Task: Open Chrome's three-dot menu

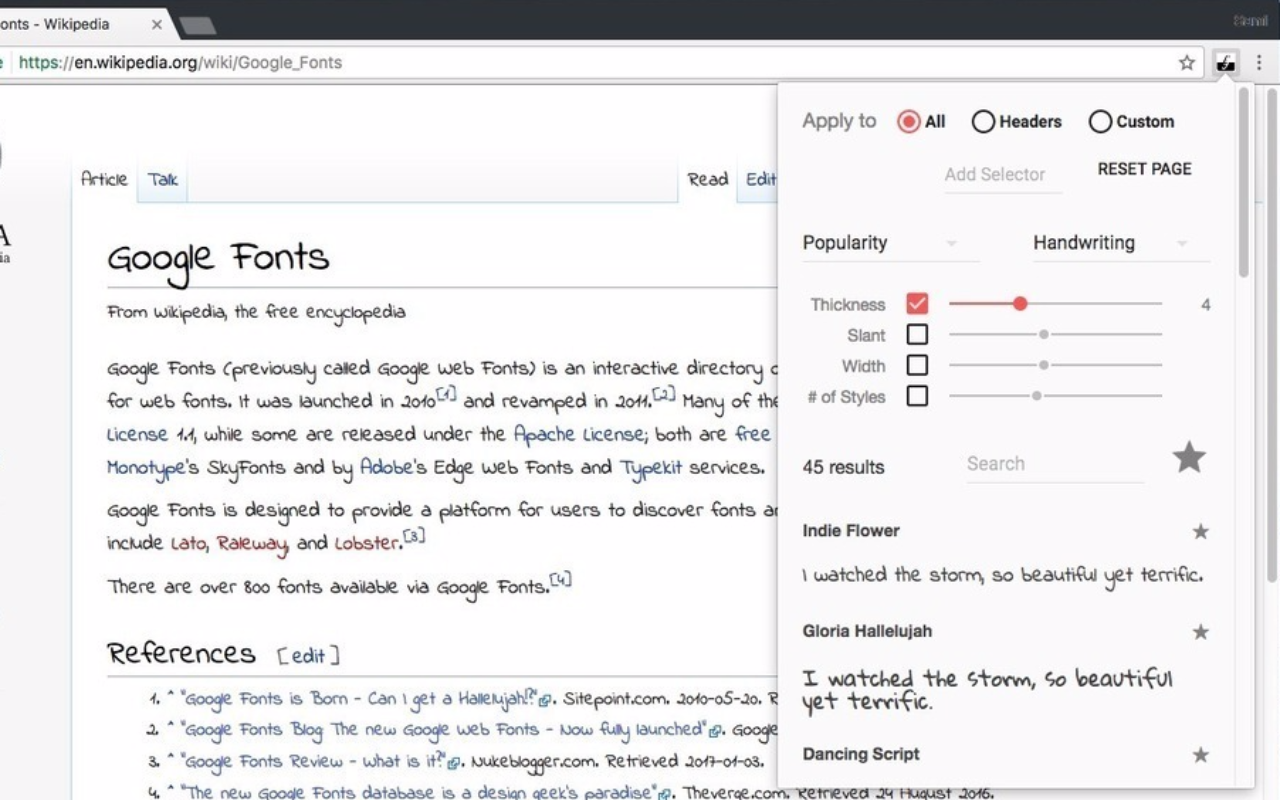Action: coord(1259,62)
